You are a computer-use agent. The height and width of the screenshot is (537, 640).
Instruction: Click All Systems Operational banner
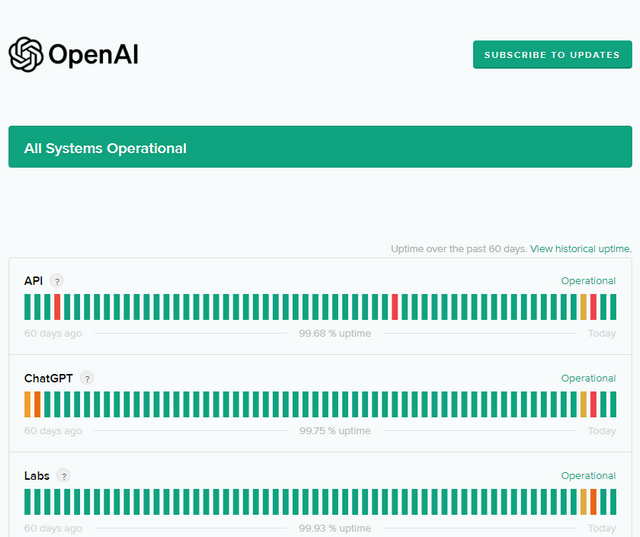[x=320, y=147]
